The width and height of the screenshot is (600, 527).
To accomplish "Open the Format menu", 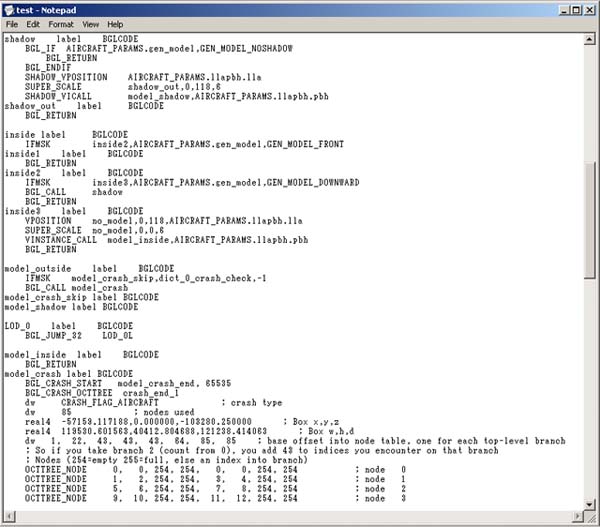I will [x=61, y=23].
